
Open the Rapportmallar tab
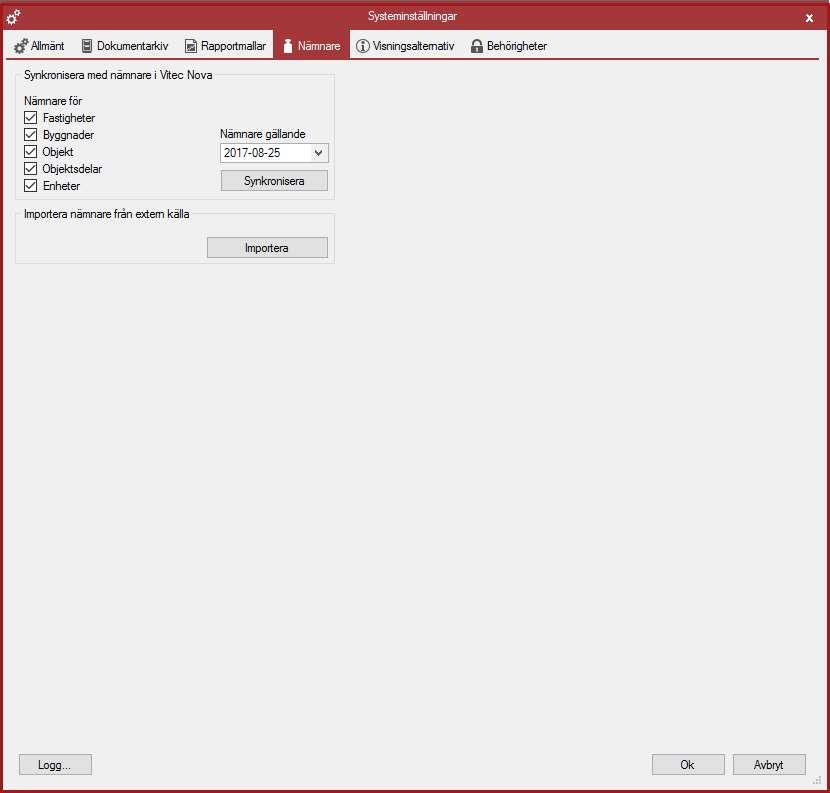coord(225,46)
